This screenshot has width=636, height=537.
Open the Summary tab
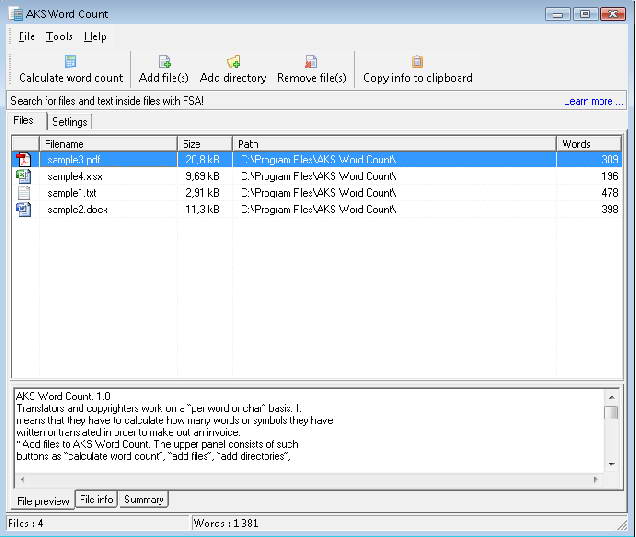coord(144,499)
